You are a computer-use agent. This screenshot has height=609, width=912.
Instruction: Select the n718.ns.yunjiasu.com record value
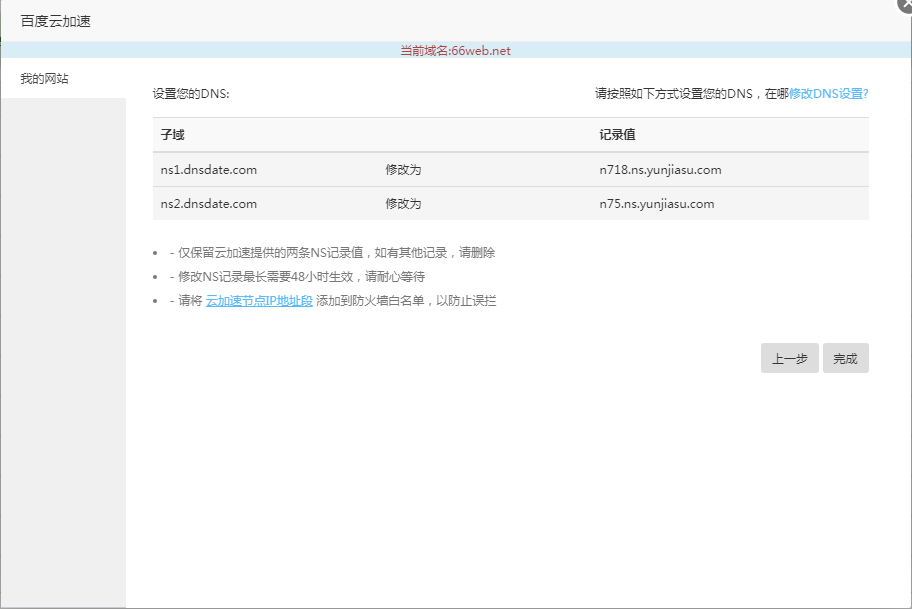click(660, 170)
